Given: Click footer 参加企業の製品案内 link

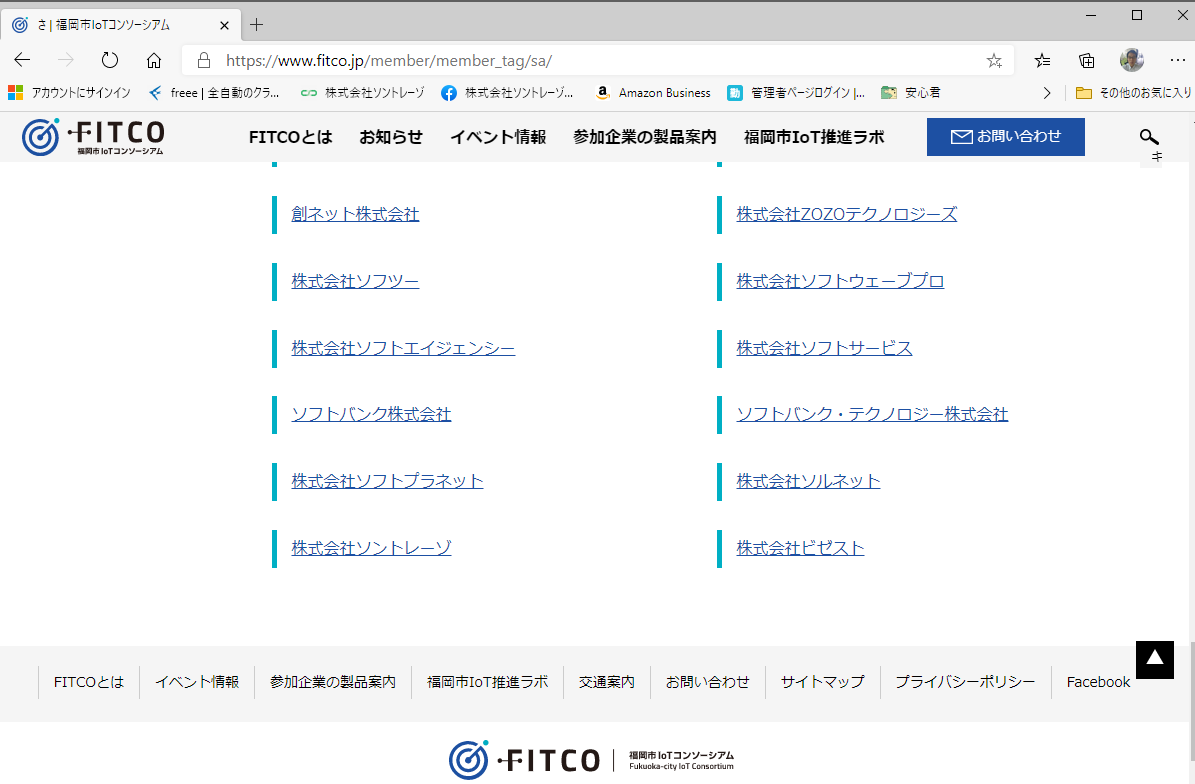Looking at the screenshot, I should 332,682.
